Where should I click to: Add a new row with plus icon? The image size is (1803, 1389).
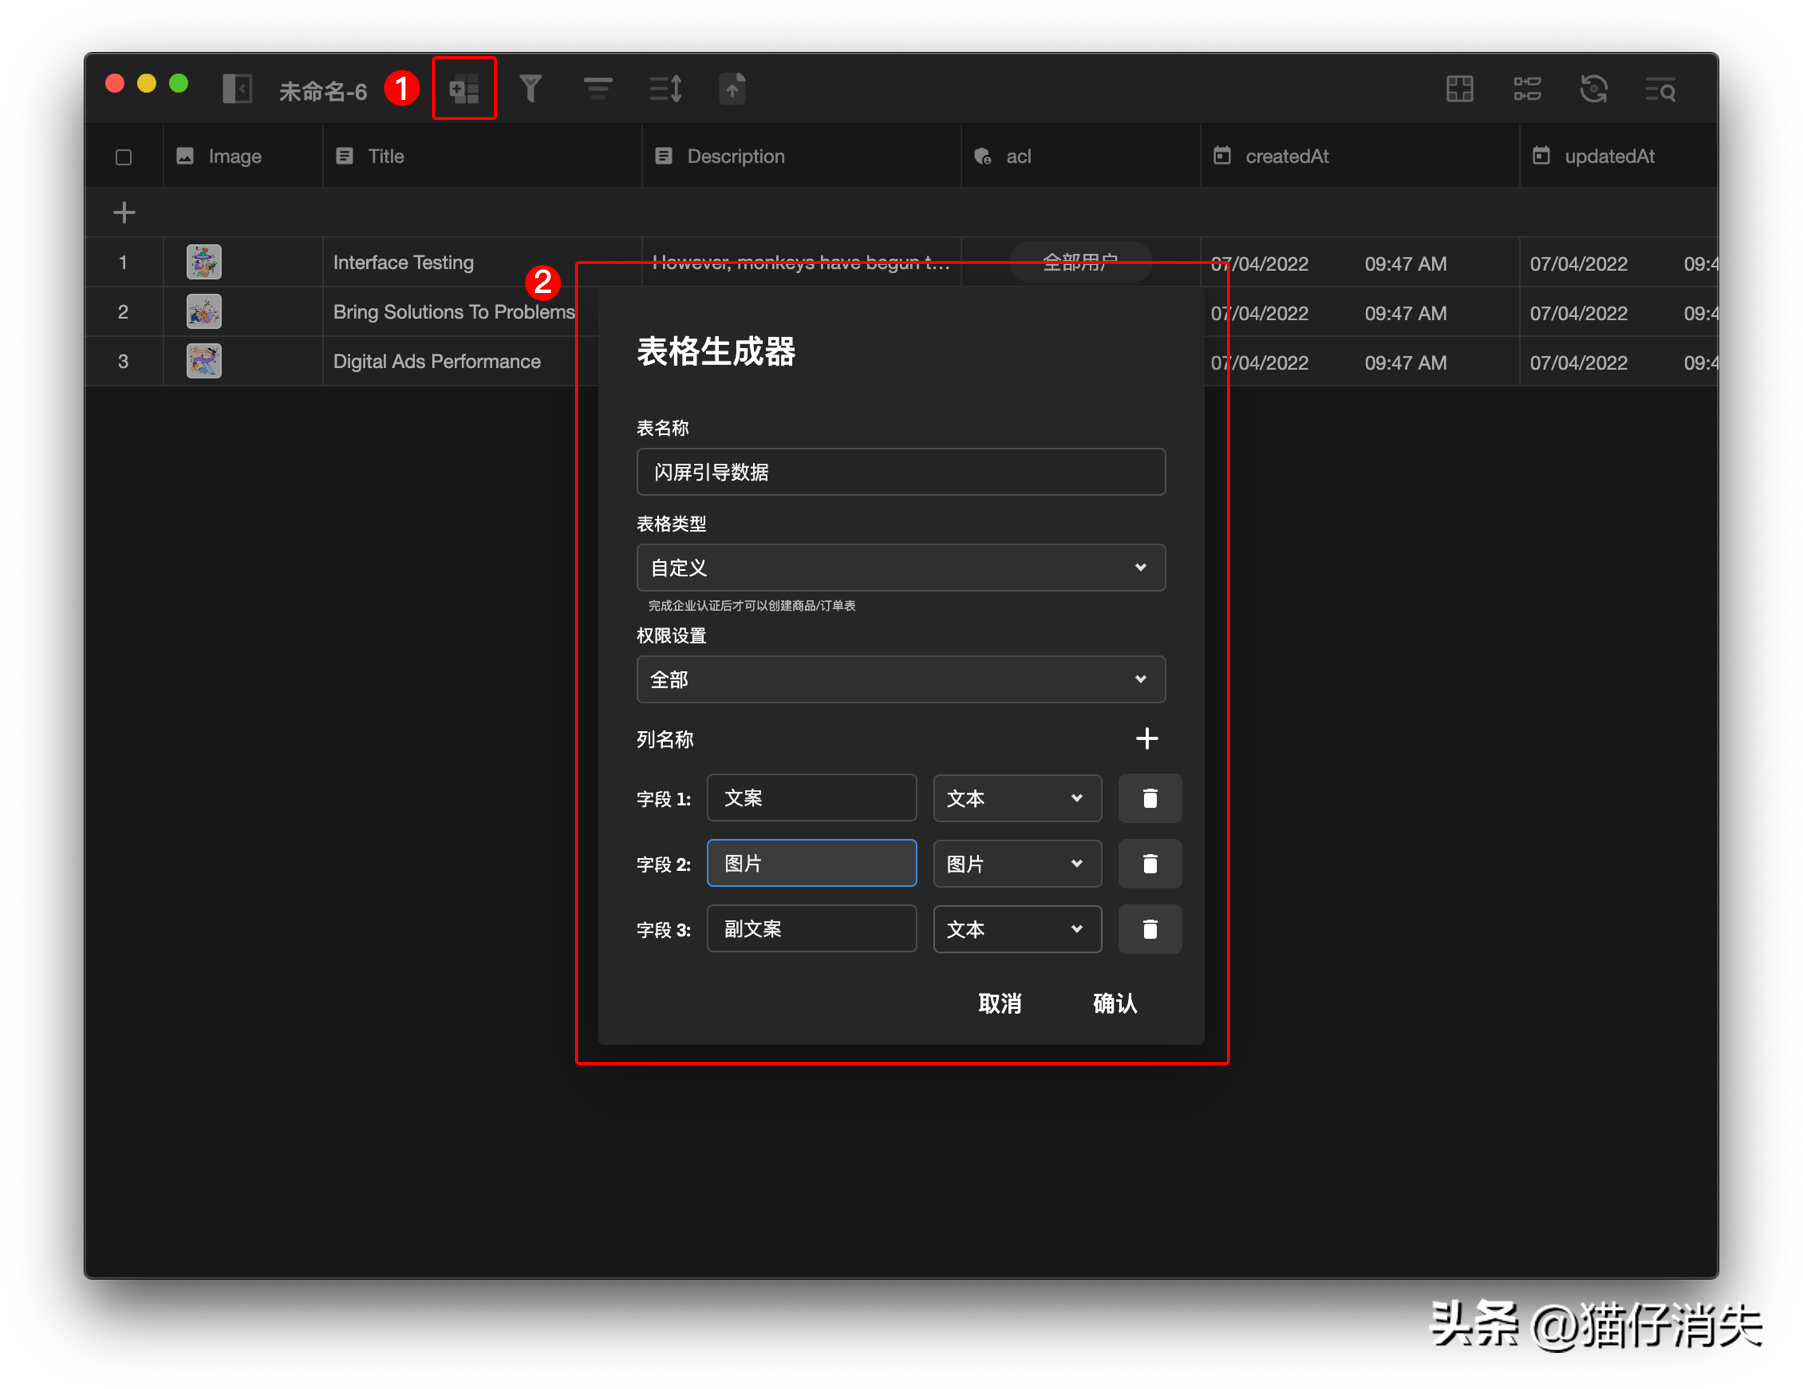coord(124,212)
